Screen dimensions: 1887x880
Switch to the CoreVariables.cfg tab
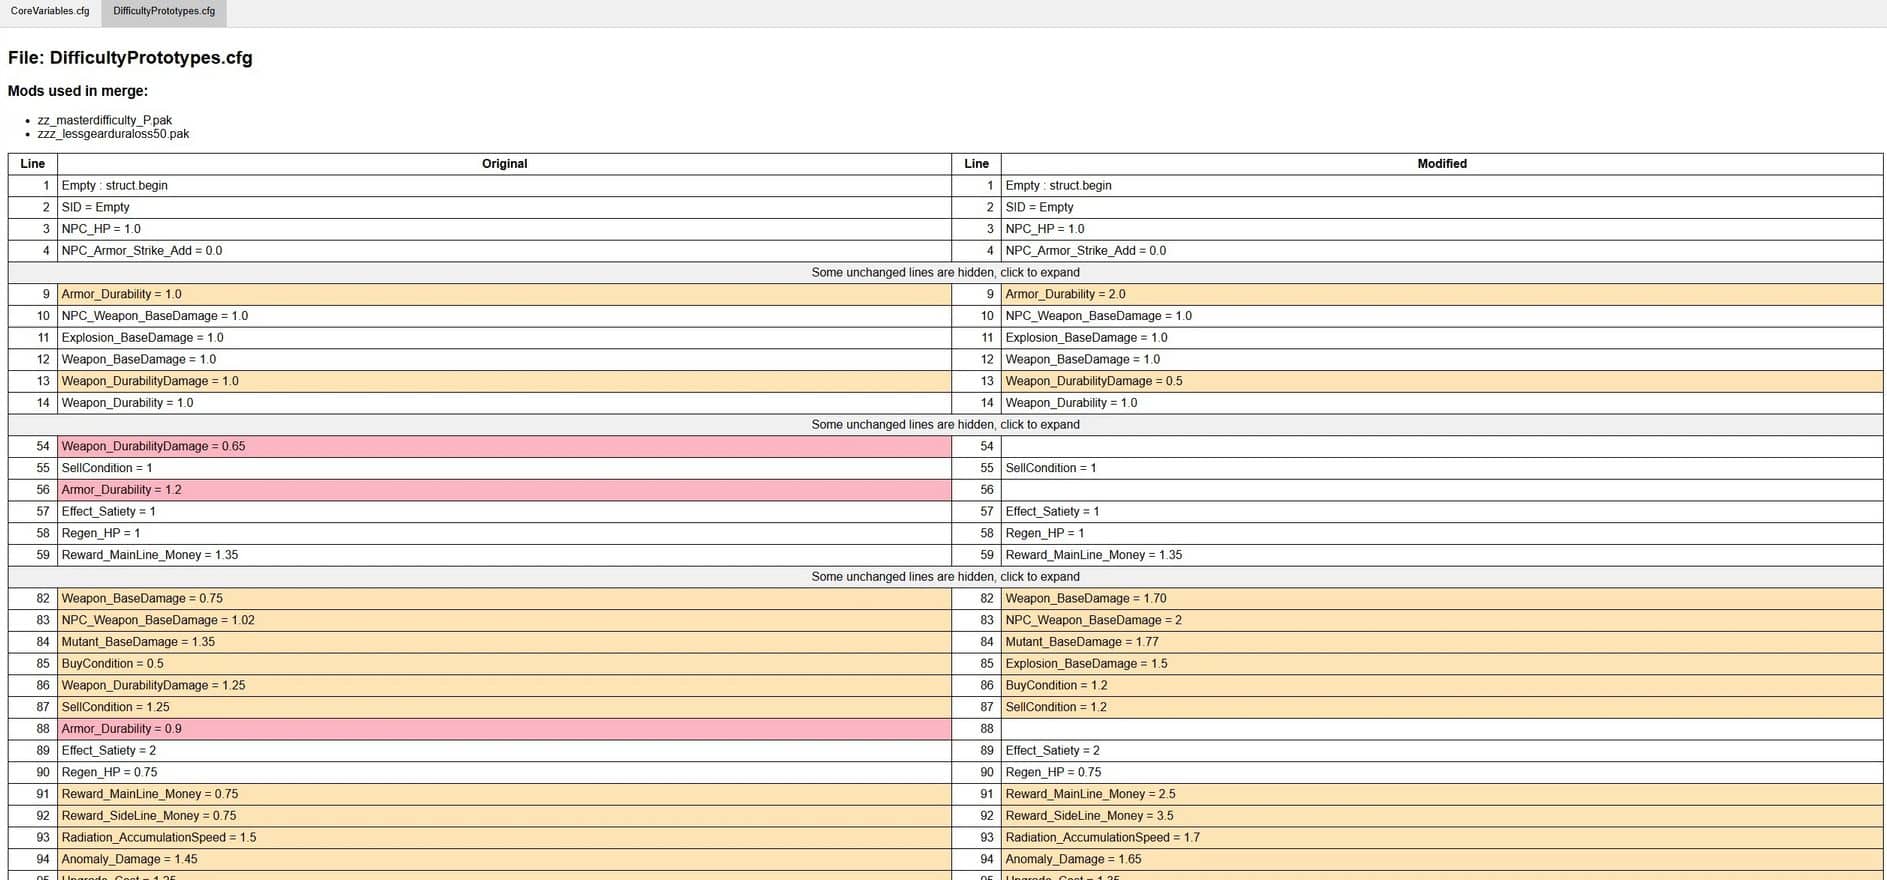50,12
